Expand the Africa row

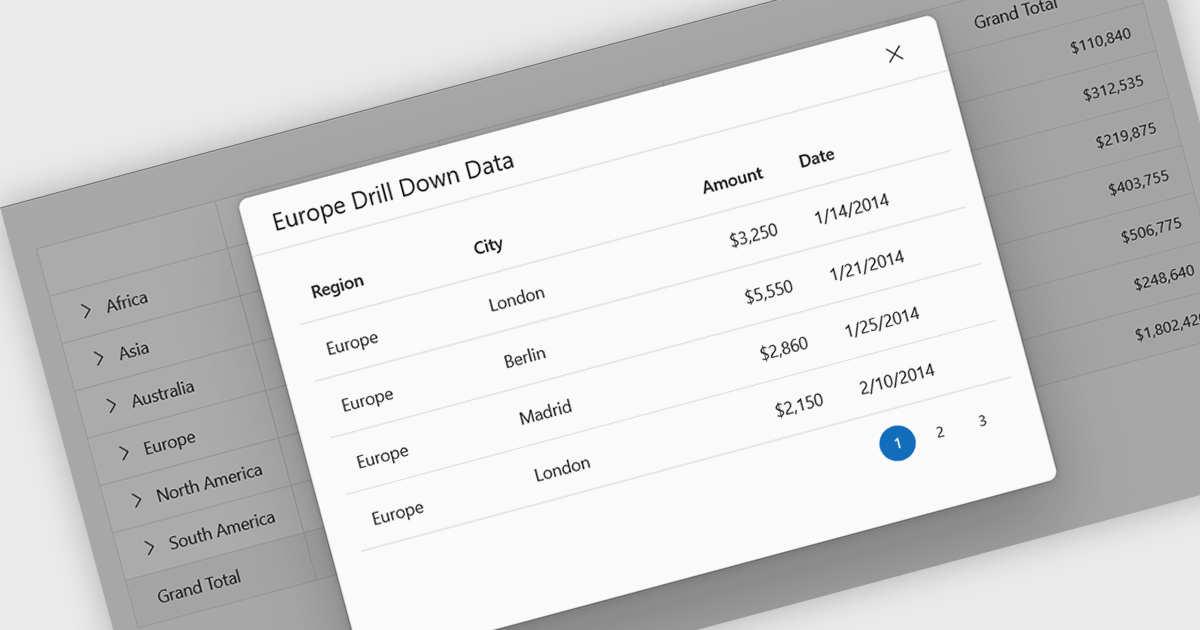[88, 310]
